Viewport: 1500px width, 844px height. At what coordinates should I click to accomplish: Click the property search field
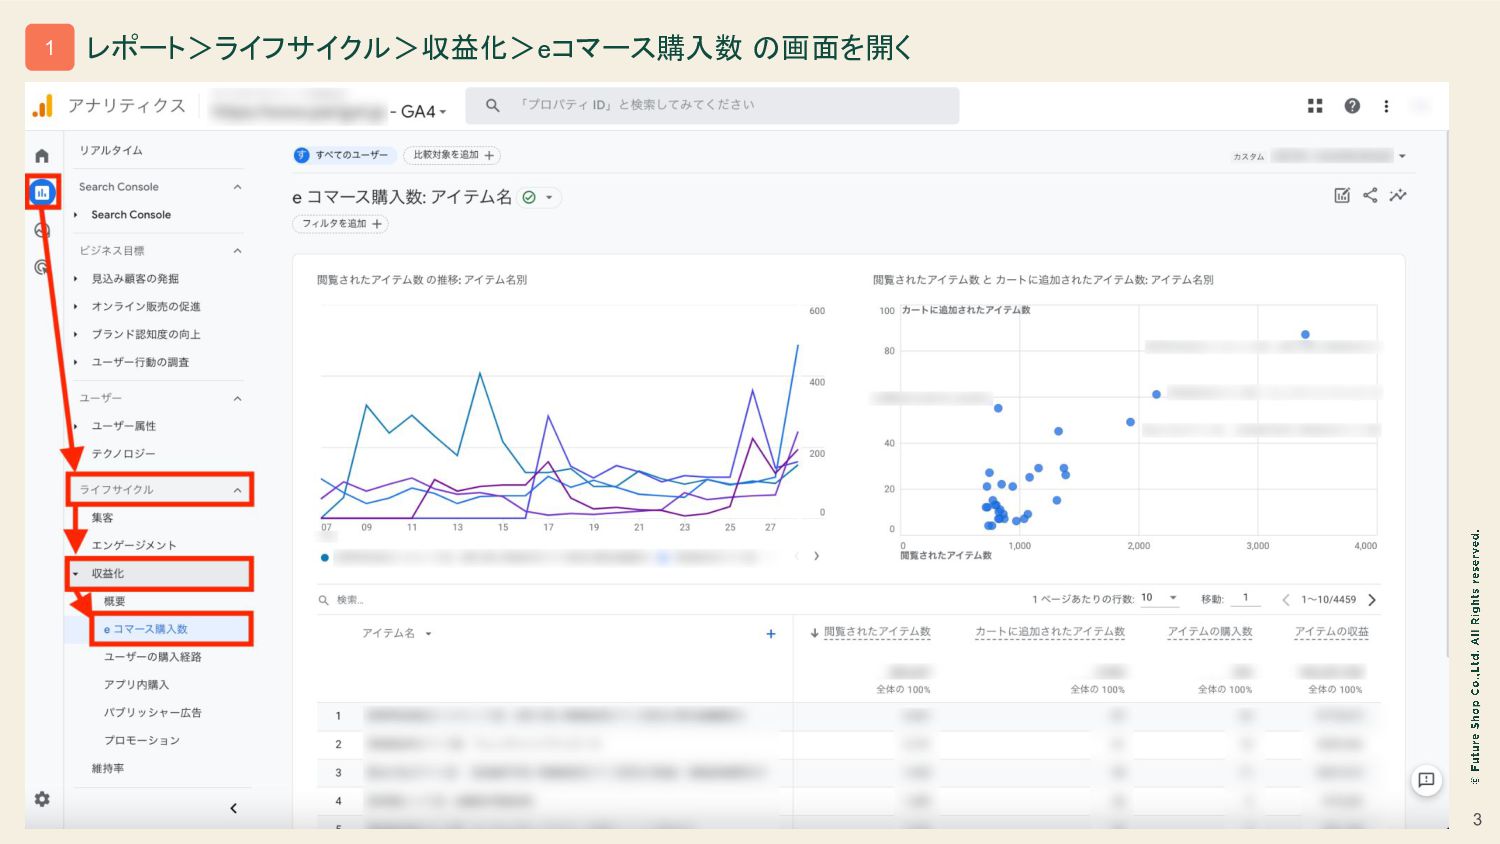pos(720,105)
